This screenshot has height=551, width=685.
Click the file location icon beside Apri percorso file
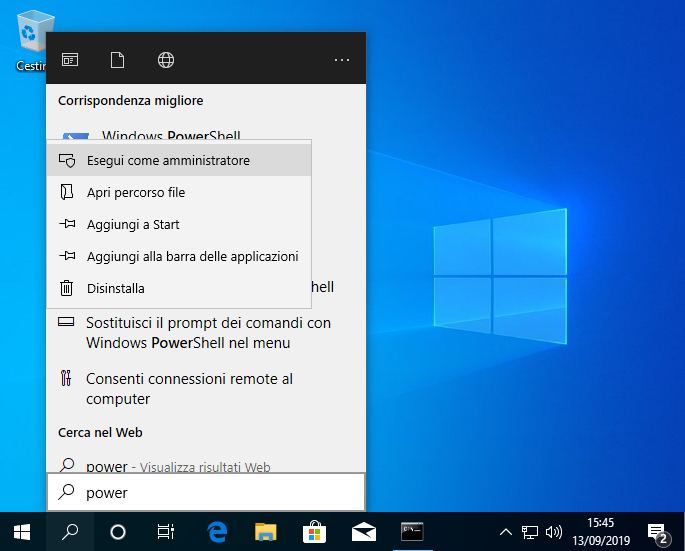66,192
